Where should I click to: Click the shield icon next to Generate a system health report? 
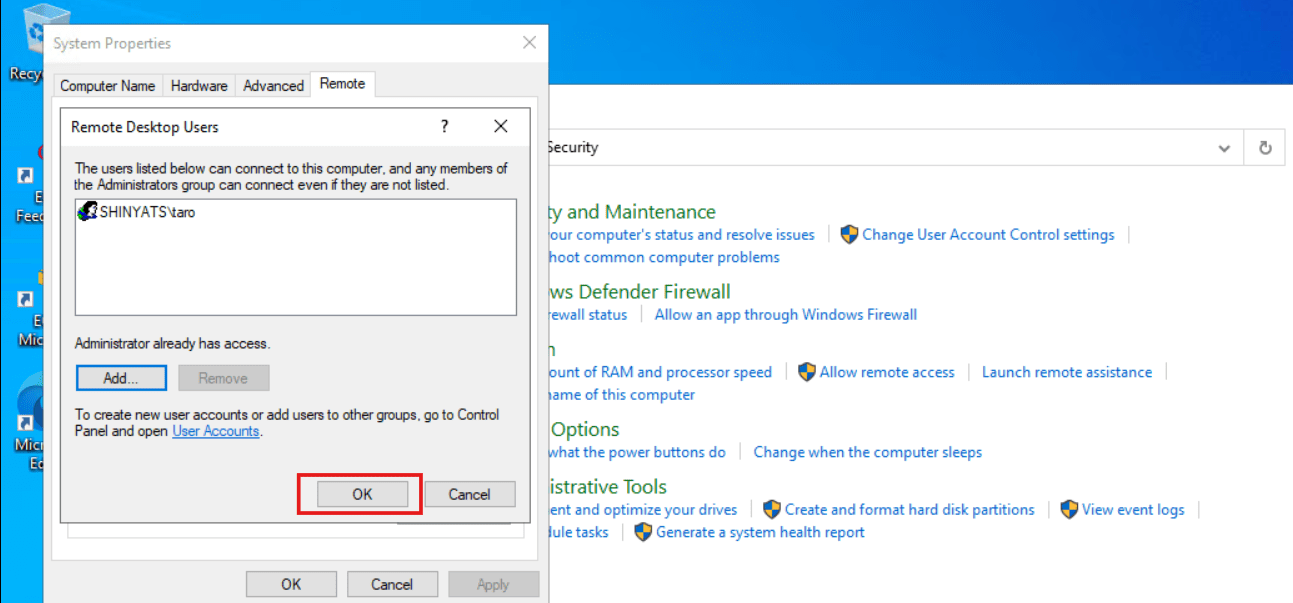click(x=643, y=532)
